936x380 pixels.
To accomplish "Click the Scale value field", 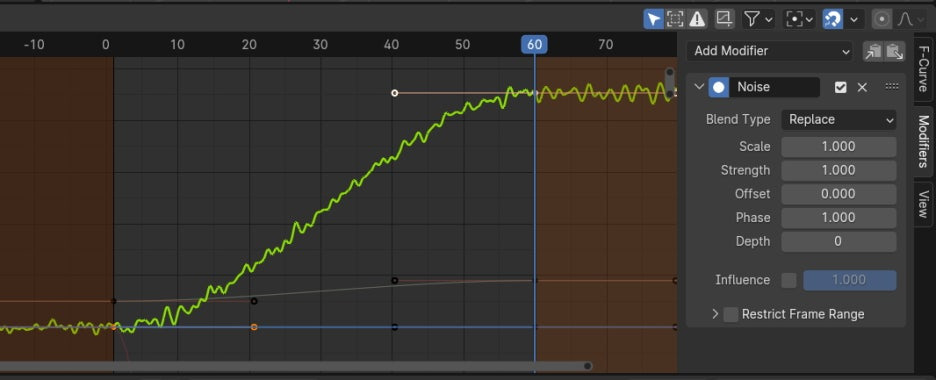I will [x=839, y=147].
